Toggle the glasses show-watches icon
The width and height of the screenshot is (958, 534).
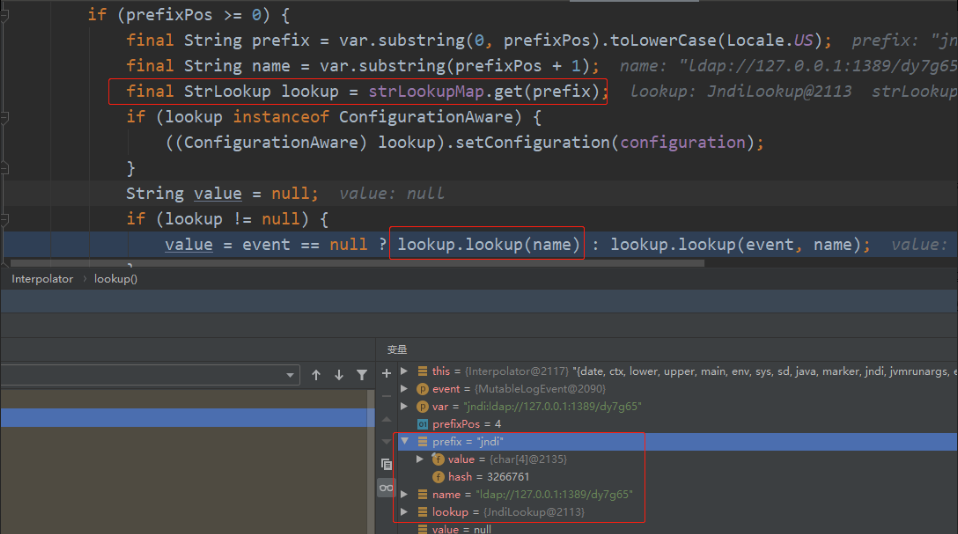pyautogui.click(x=386, y=488)
